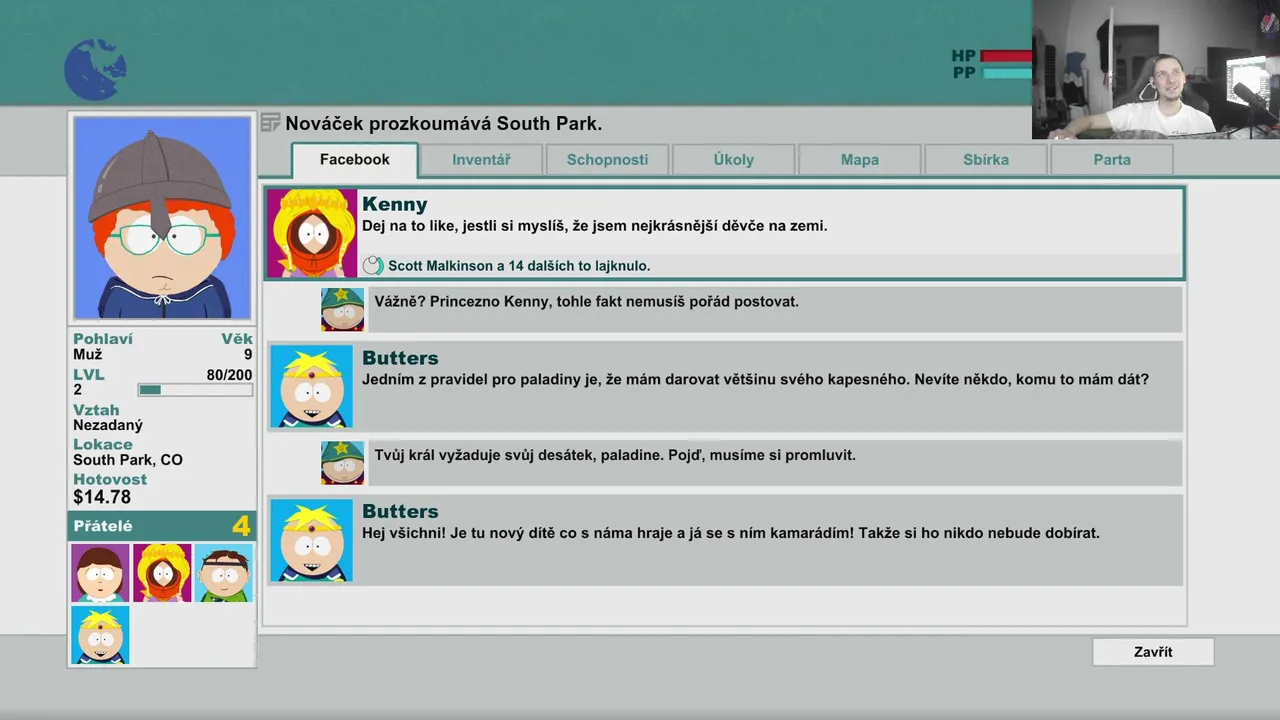Click the Pohlaví Muž value
This screenshot has height=720, width=1280.
pos(87,355)
